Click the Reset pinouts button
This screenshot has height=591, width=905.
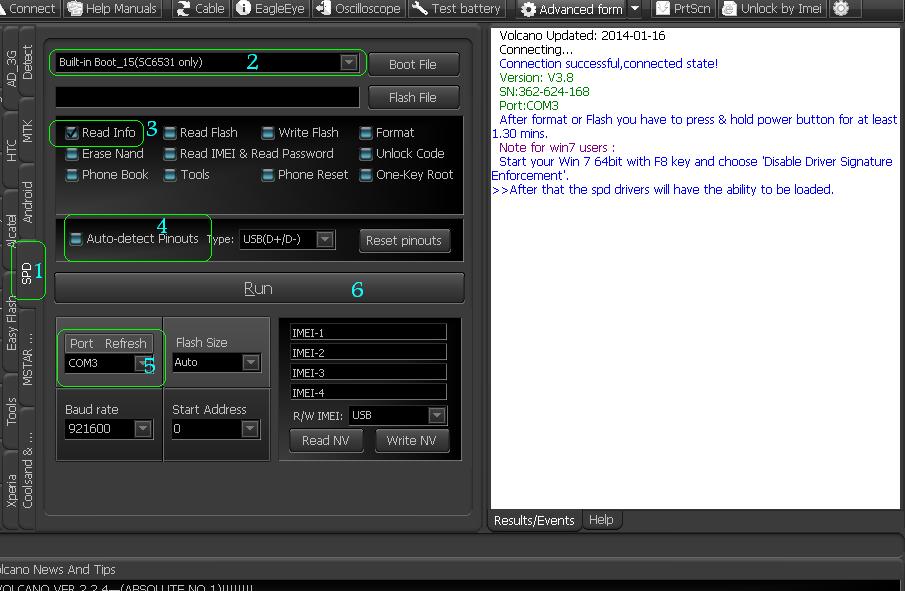coord(404,241)
